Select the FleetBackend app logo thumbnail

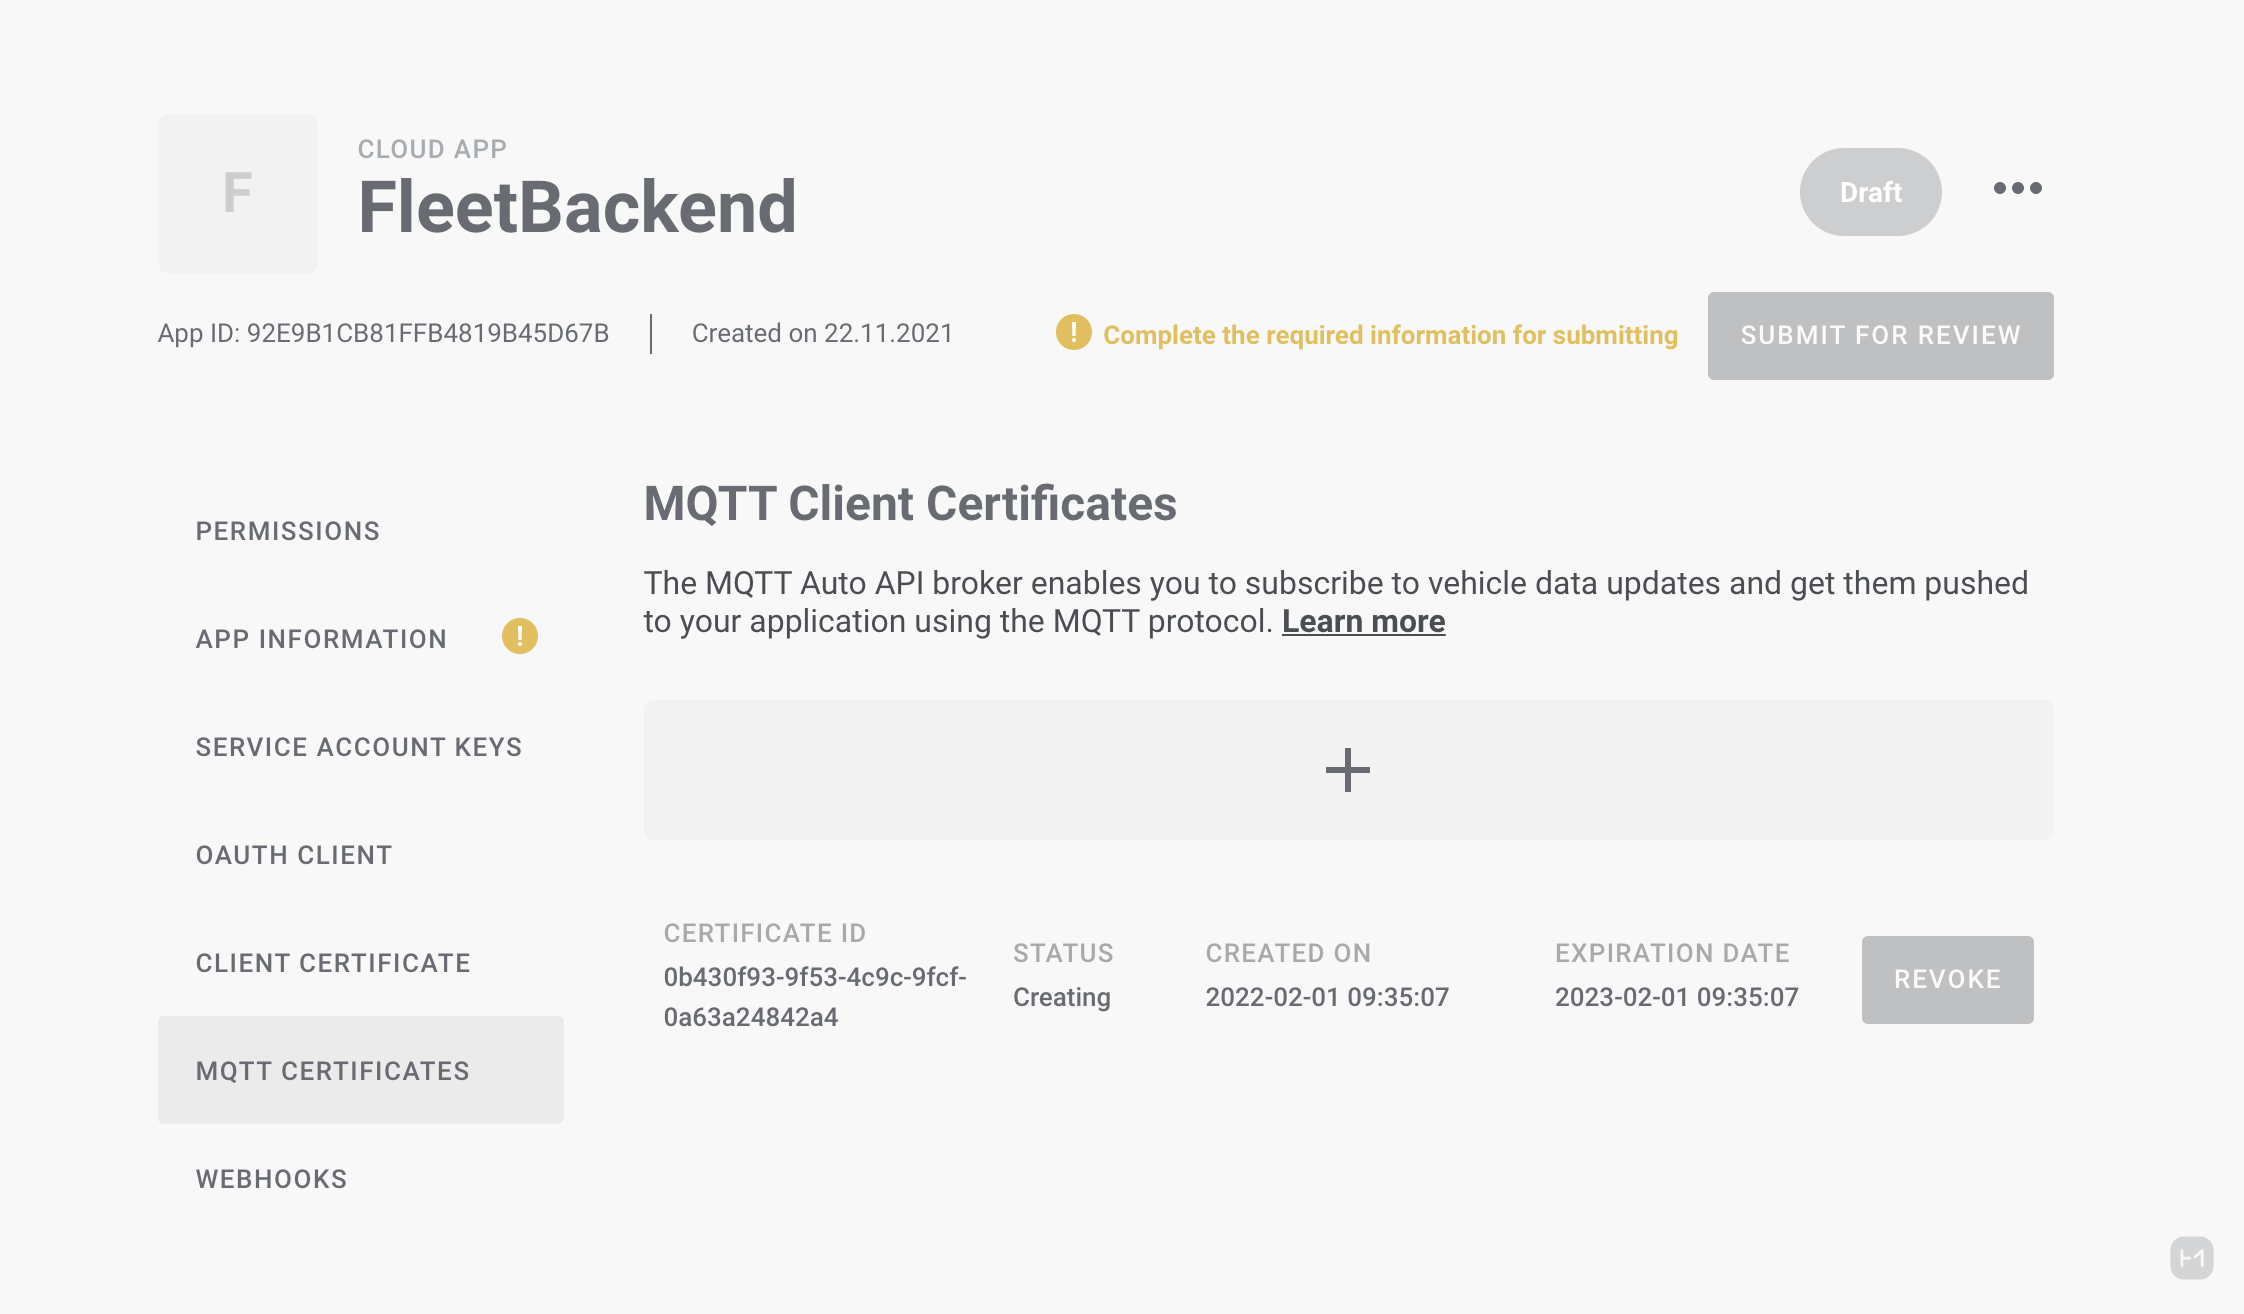(237, 193)
